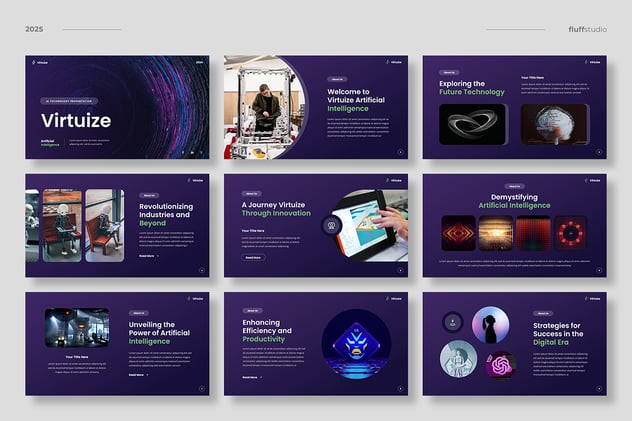
Task: Click Read More on Enhancing Efficiency slide
Action: (251, 377)
